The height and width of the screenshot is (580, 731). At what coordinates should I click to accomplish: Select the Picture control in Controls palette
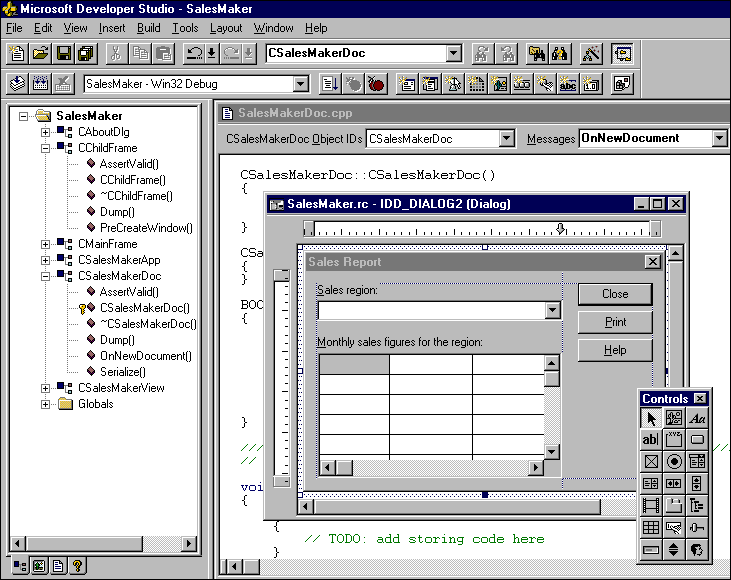(674, 418)
